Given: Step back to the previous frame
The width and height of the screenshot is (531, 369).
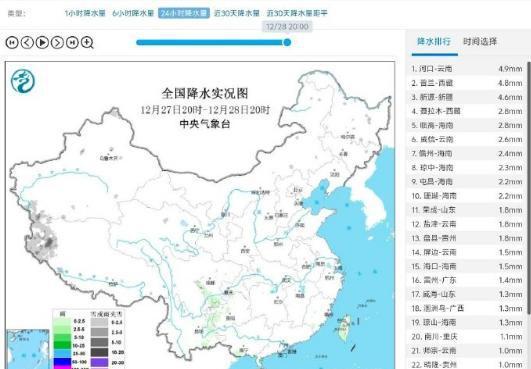Looking at the screenshot, I should click(x=27, y=42).
